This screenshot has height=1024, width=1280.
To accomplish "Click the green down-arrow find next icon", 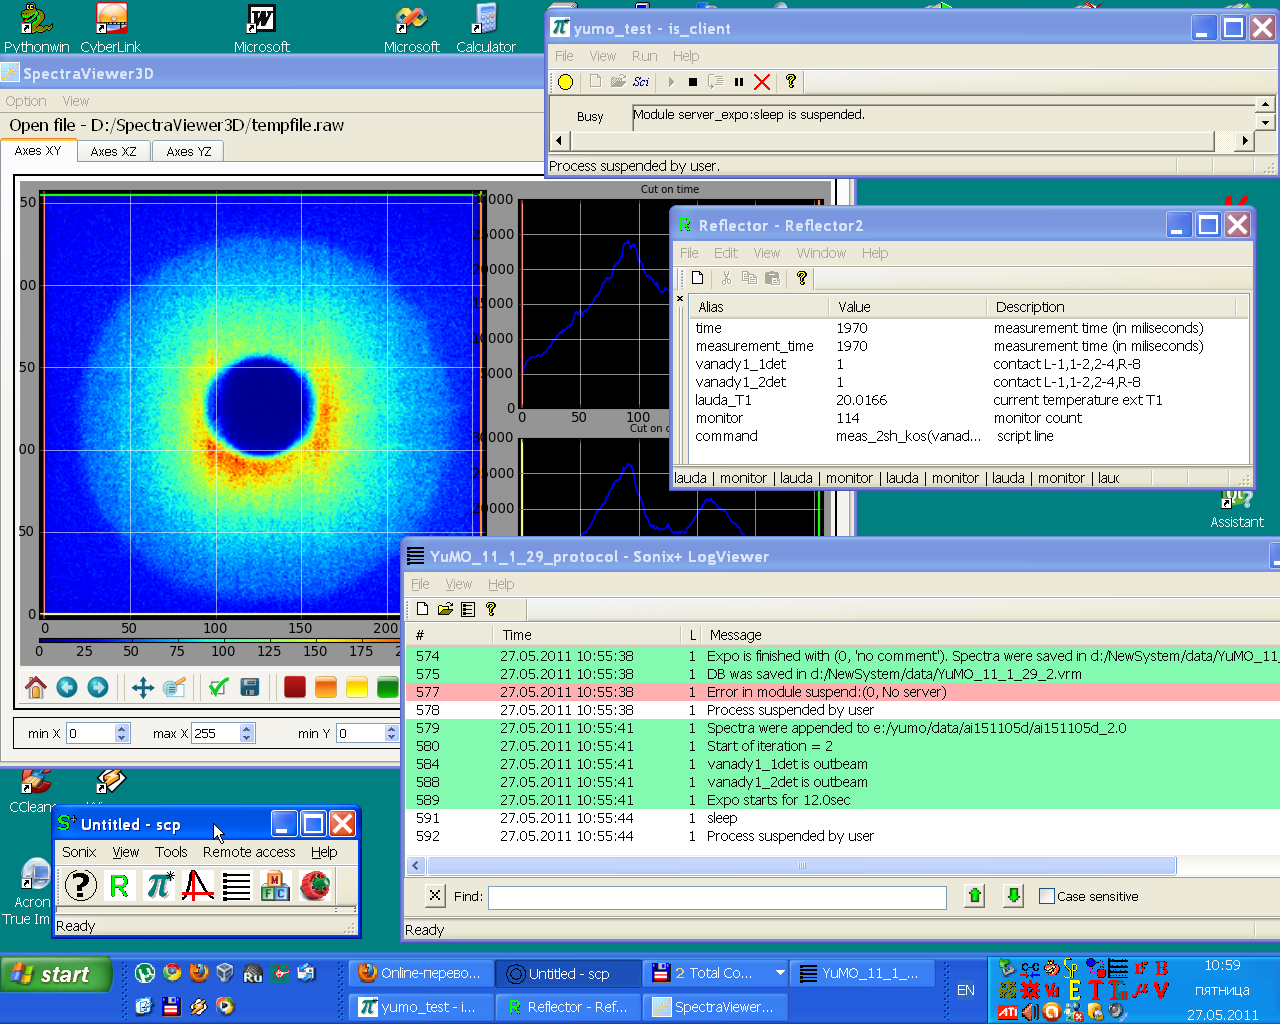I will coord(1013,896).
